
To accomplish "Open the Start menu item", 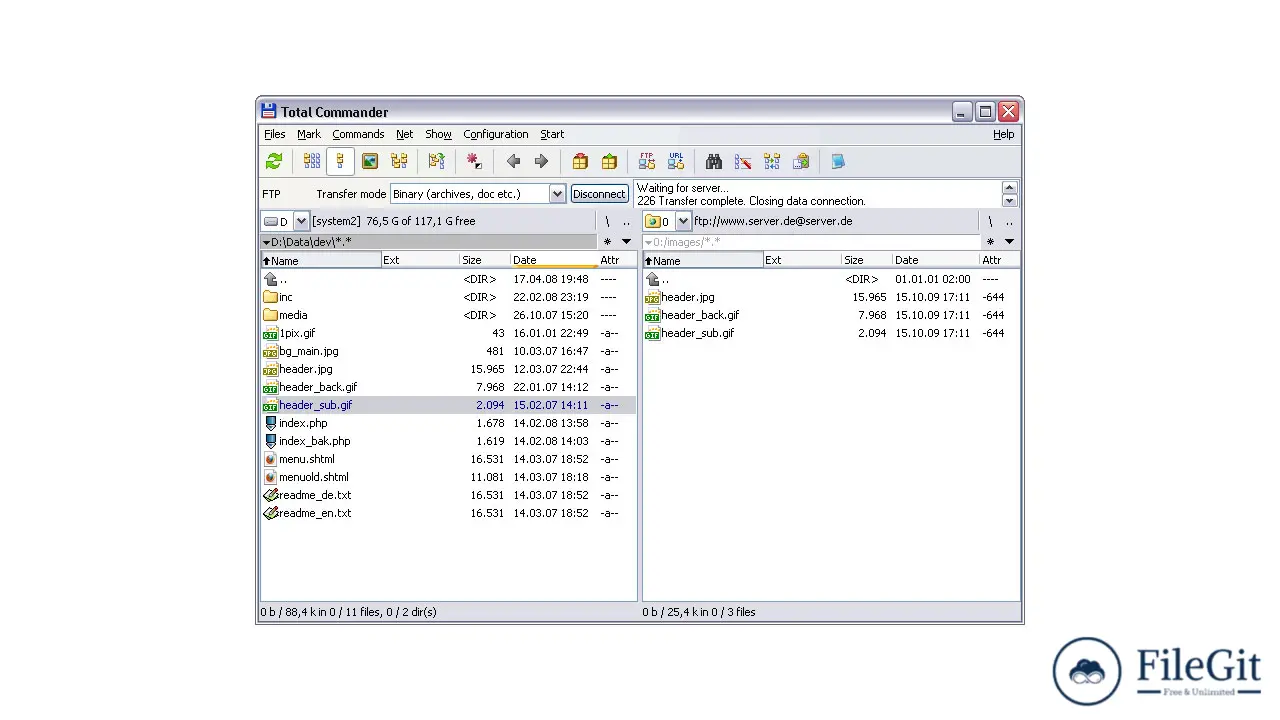I will [x=552, y=134].
